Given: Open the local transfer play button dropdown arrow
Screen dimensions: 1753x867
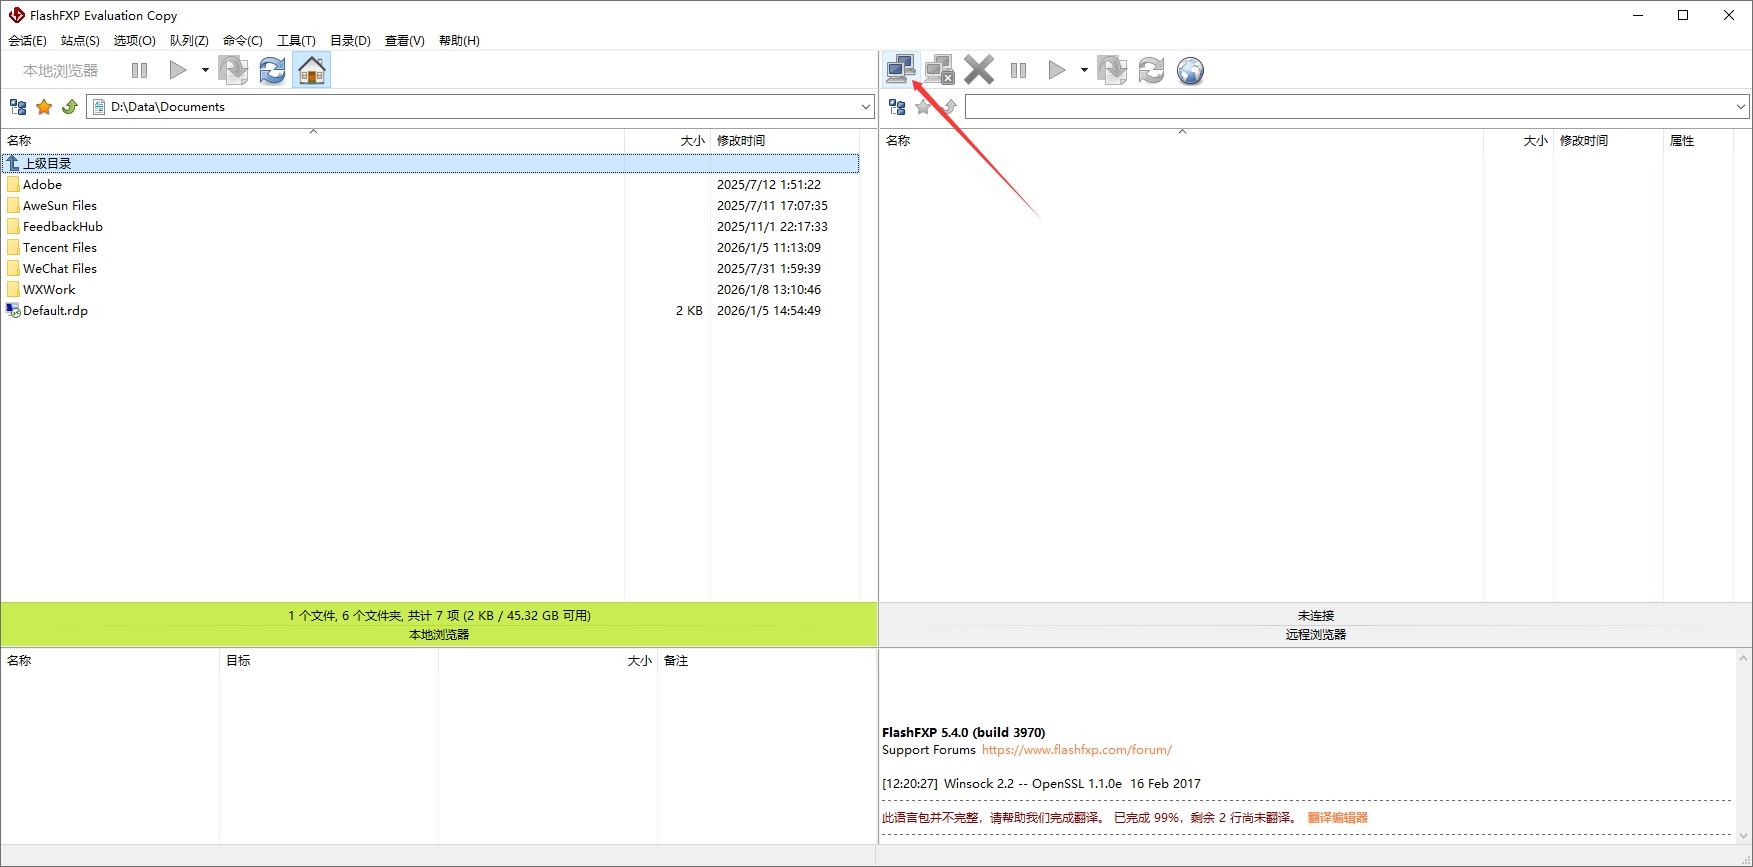Looking at the screenshot, I should [205, 70].
